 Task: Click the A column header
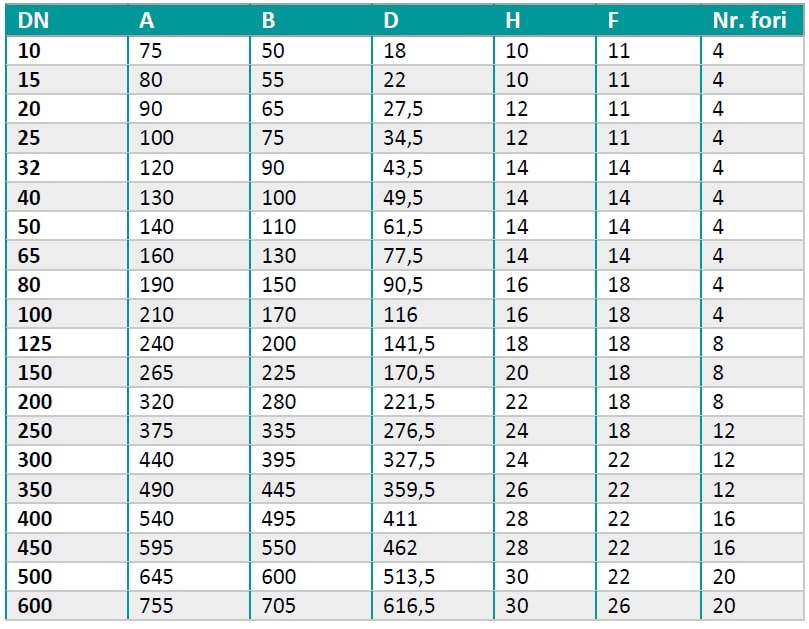coord(147,21)
